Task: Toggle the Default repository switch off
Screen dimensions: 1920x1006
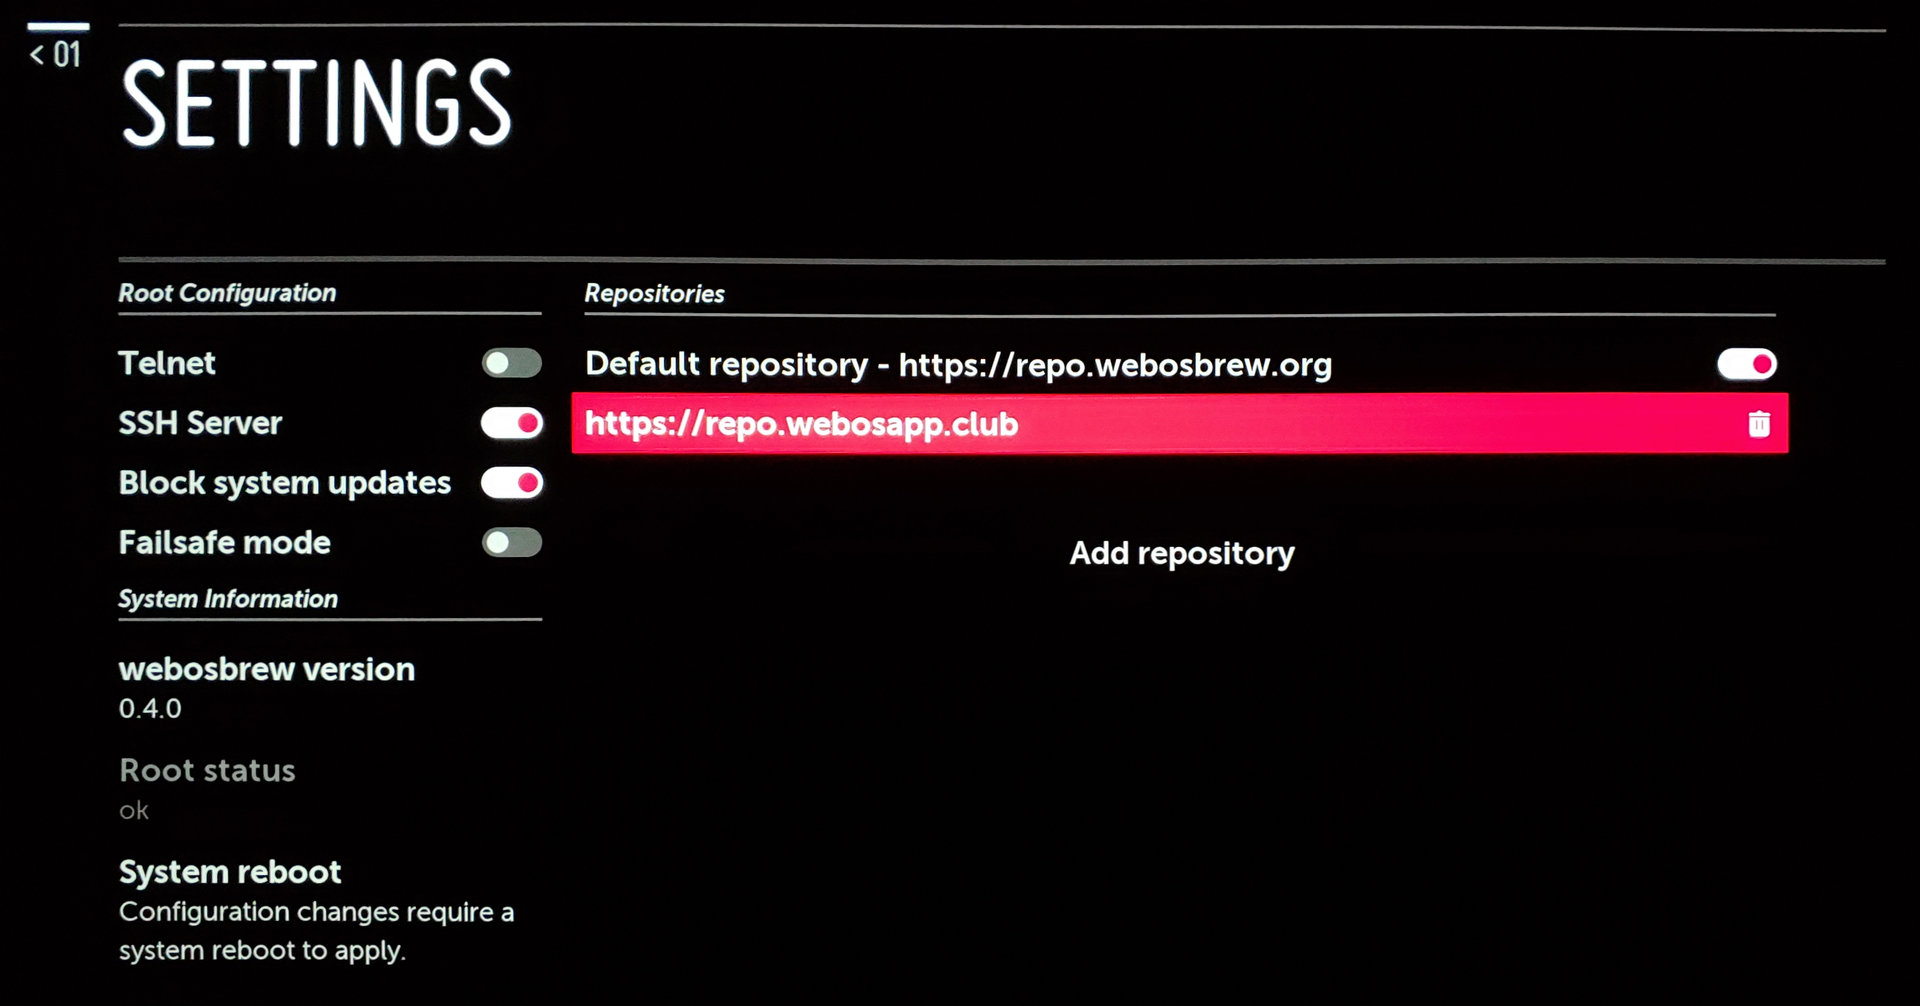Action: coord(1746,364)
